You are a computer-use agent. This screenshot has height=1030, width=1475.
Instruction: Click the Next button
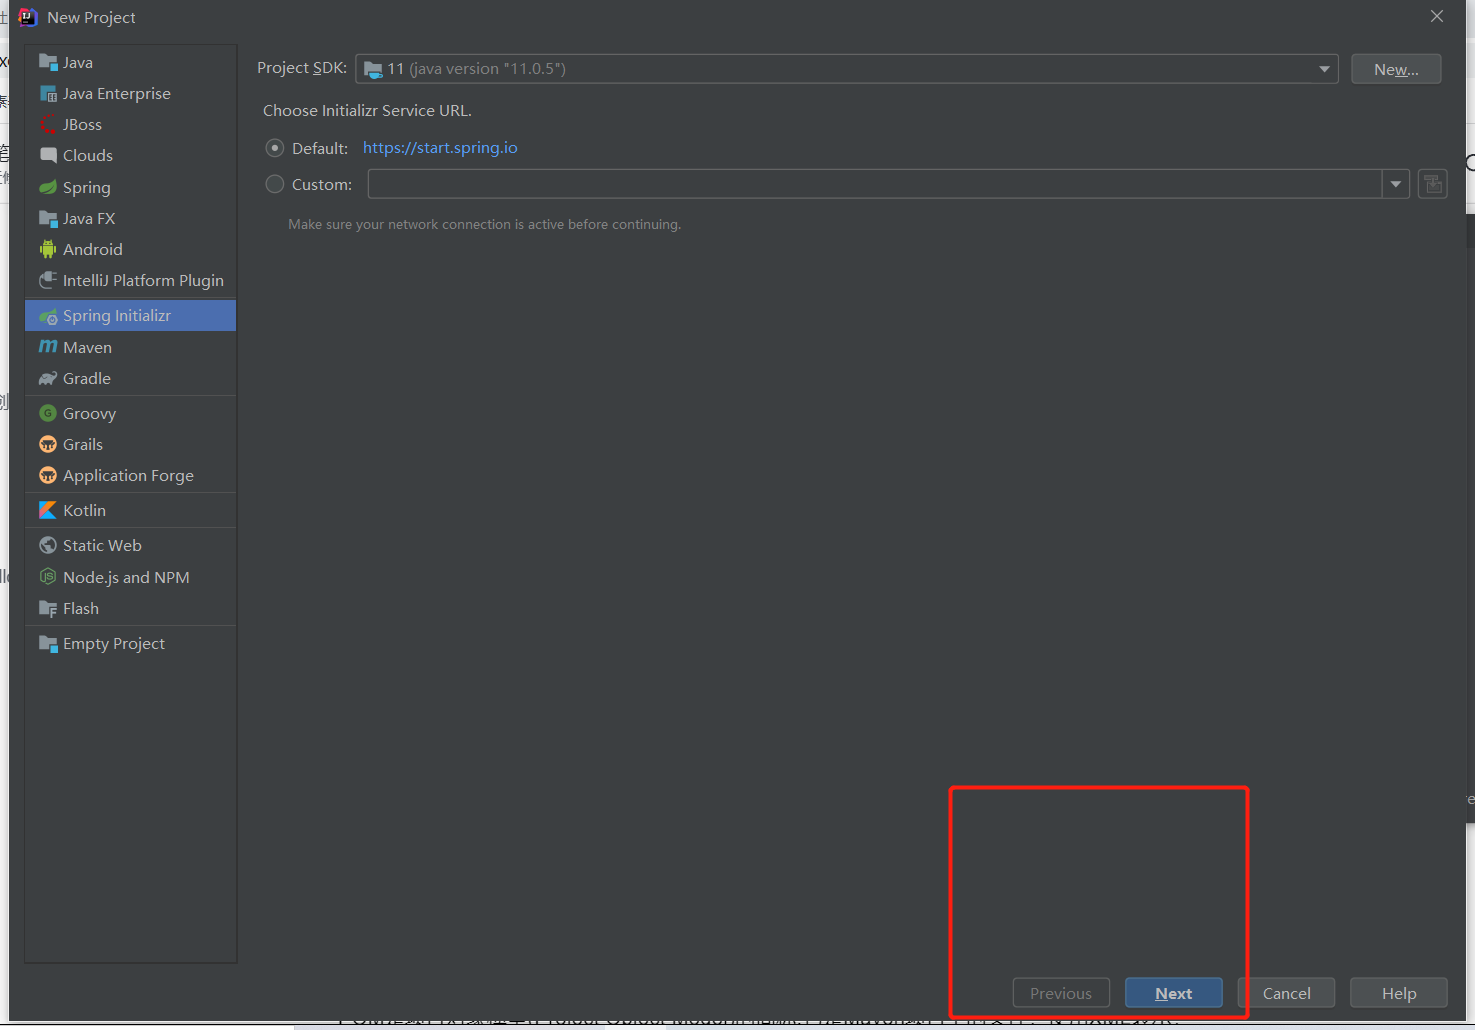[1174, 993]
